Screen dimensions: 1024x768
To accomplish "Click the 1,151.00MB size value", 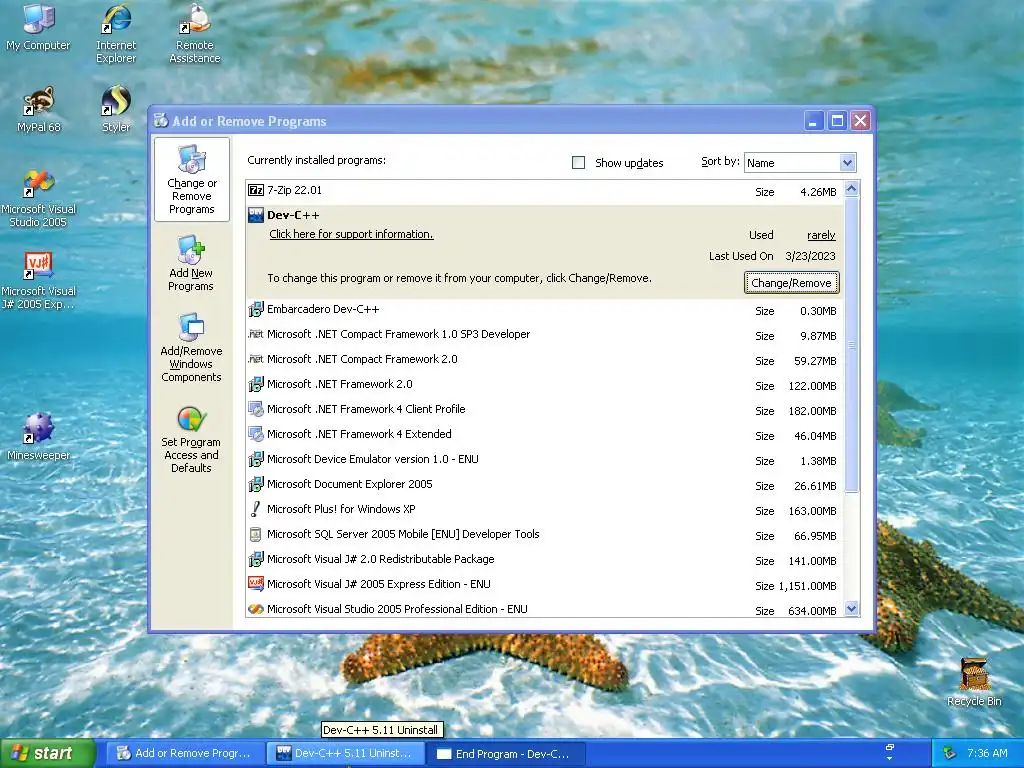I will coord(807,586).
